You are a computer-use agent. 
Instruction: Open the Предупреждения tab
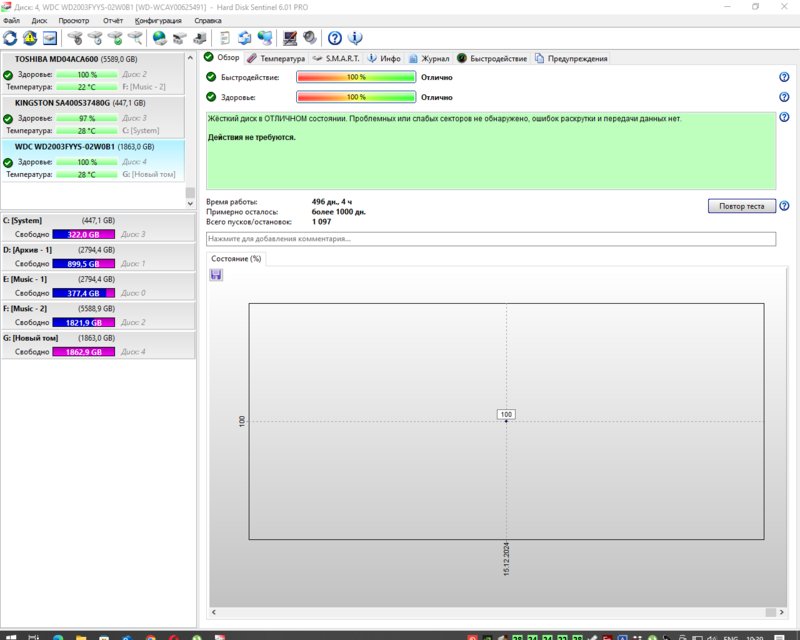pos(571,58)
